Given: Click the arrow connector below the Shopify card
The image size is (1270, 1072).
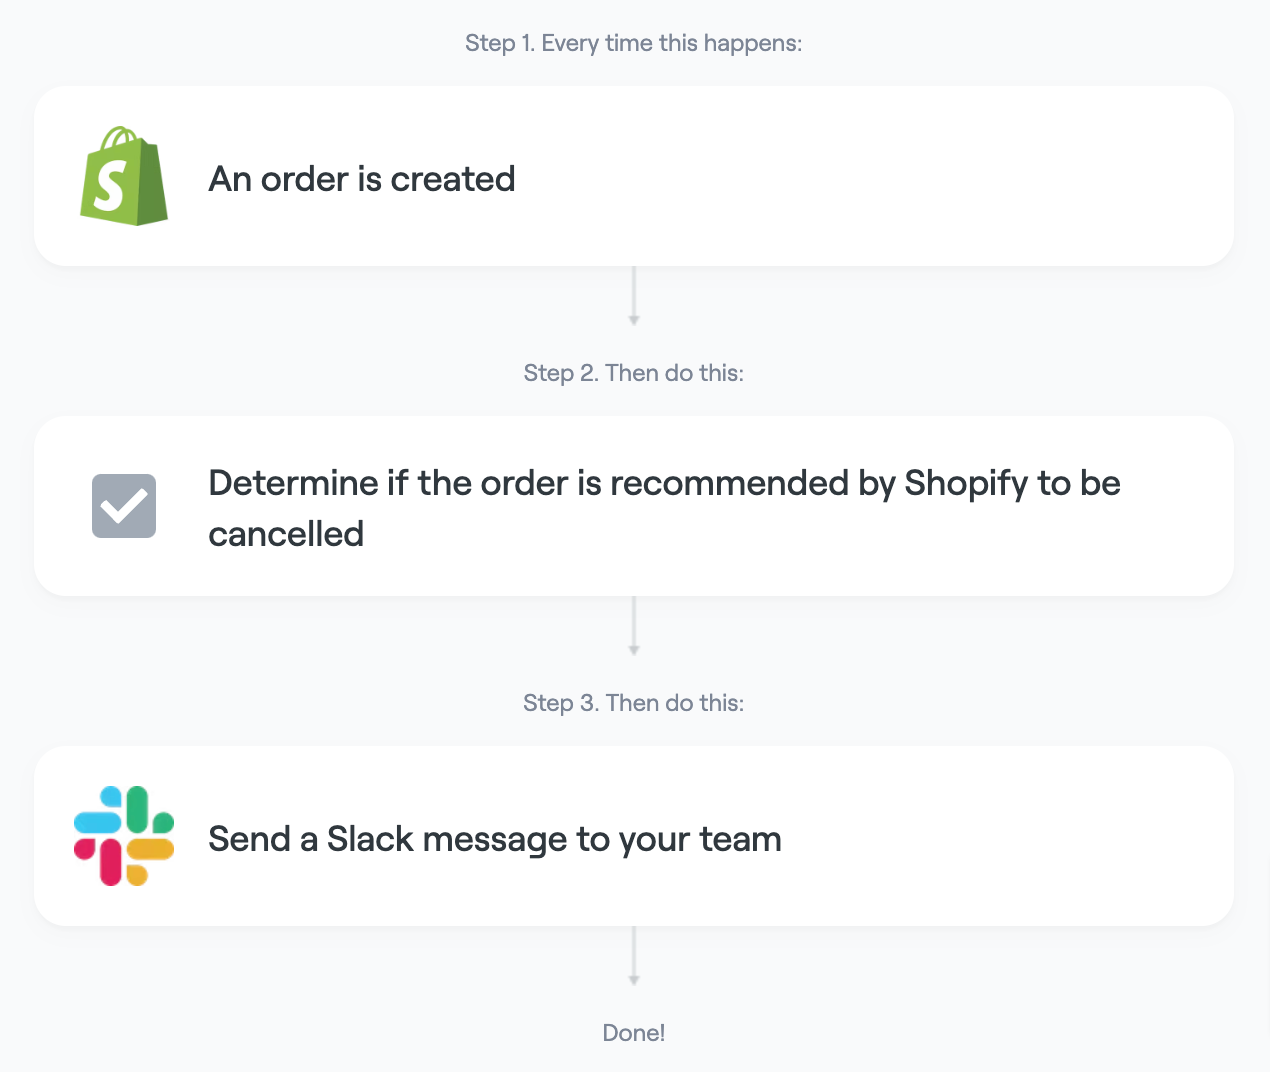Looking at the screenshot, I should click(634, 296).
